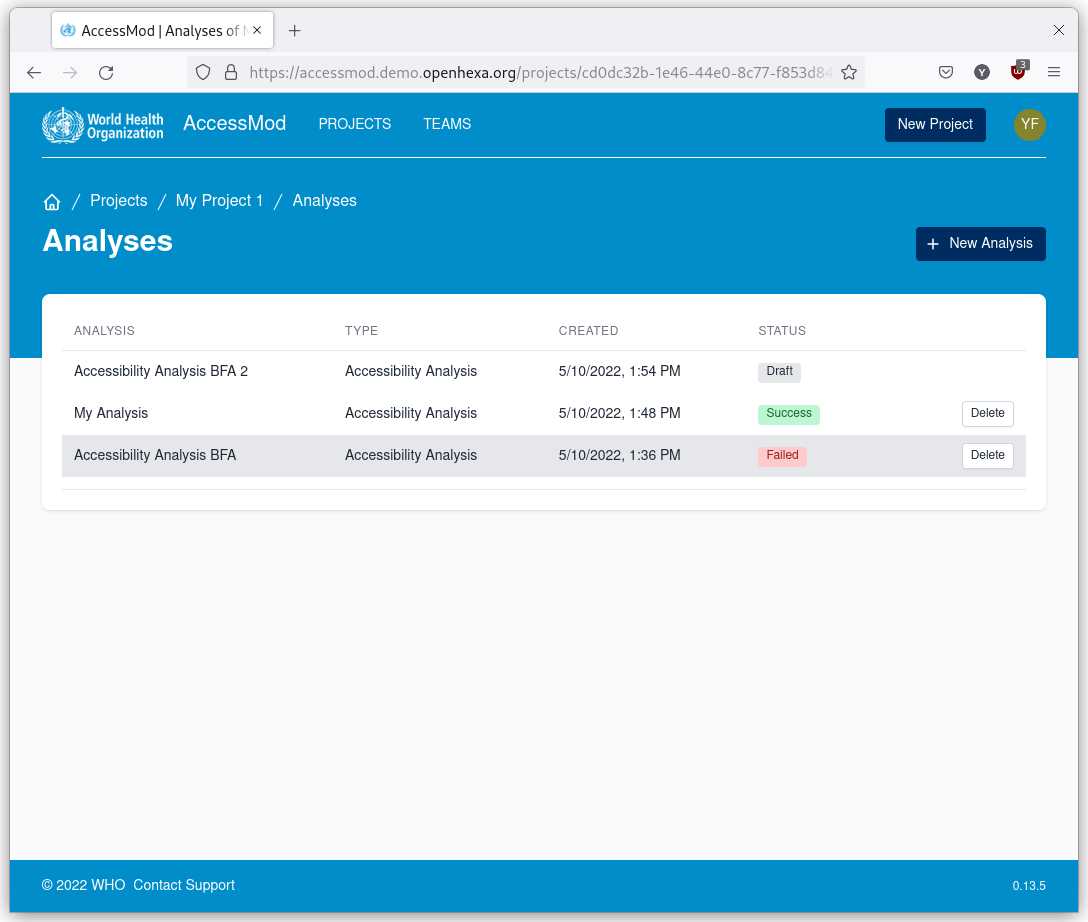Click the Contact Support footer link

184,885
